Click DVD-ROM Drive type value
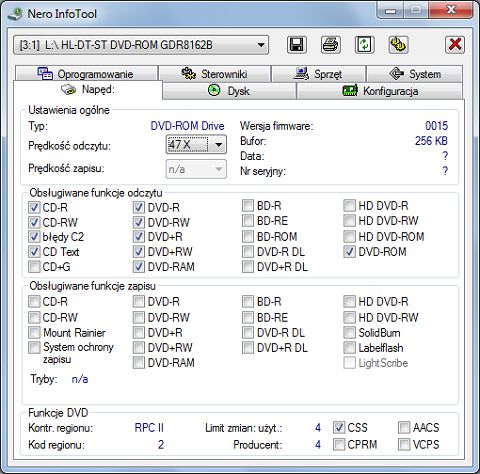 click(187, 126)
